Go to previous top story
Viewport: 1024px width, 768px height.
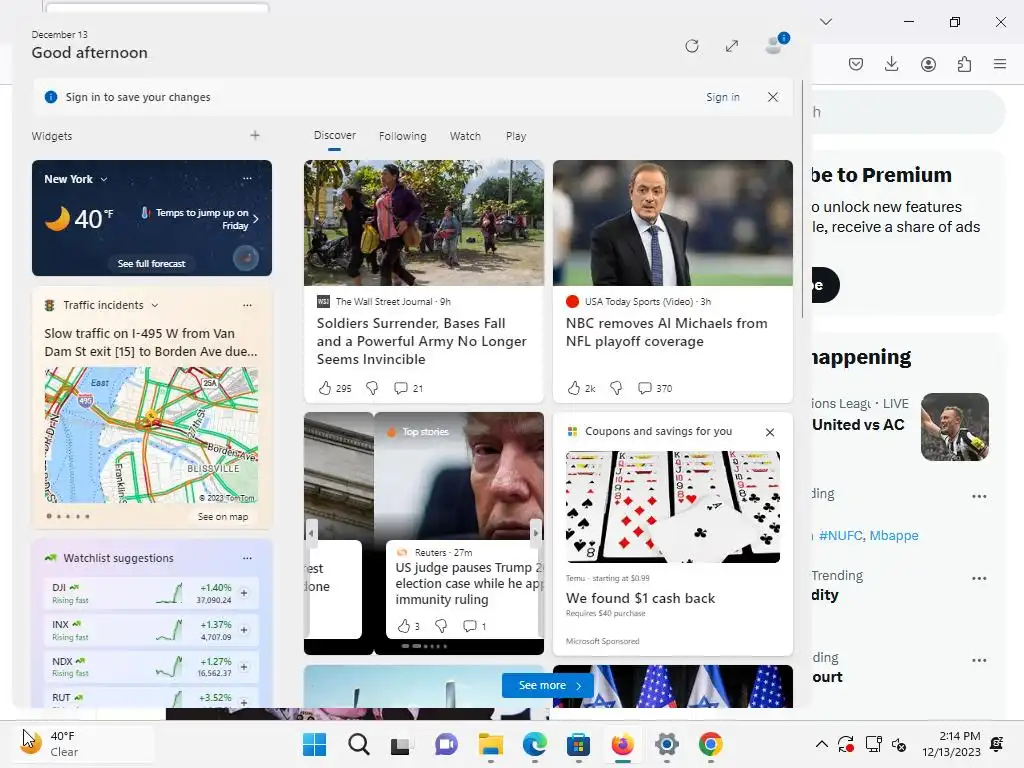point(312,533)
